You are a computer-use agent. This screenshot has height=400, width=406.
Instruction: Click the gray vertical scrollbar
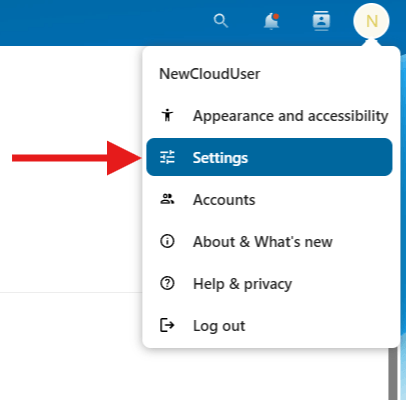[x=393, y=373]
